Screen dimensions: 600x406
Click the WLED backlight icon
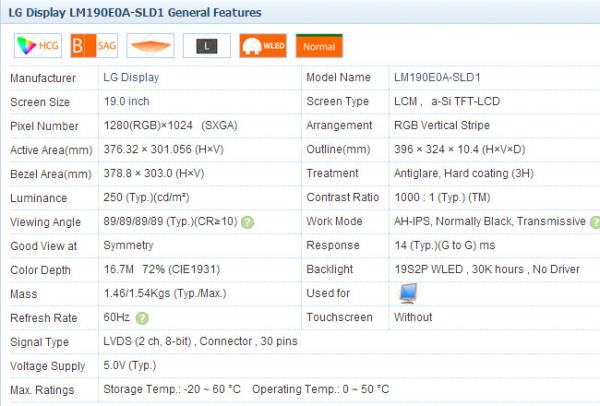coord(263,46)
